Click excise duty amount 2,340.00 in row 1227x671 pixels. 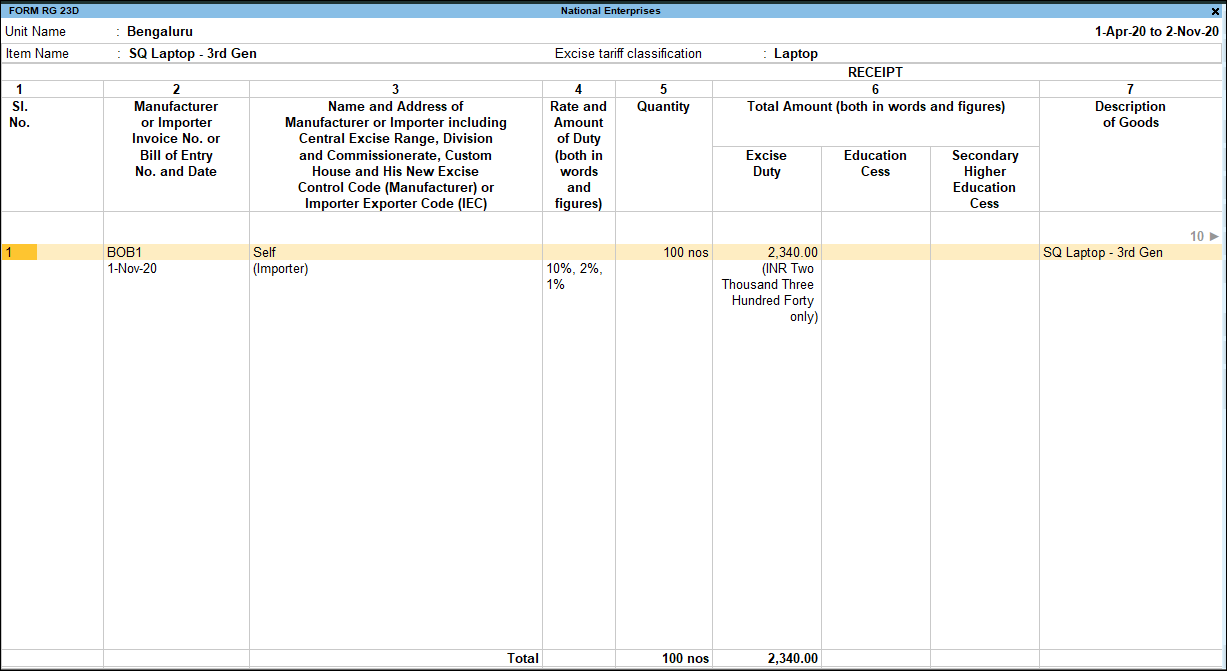point(793,253)
